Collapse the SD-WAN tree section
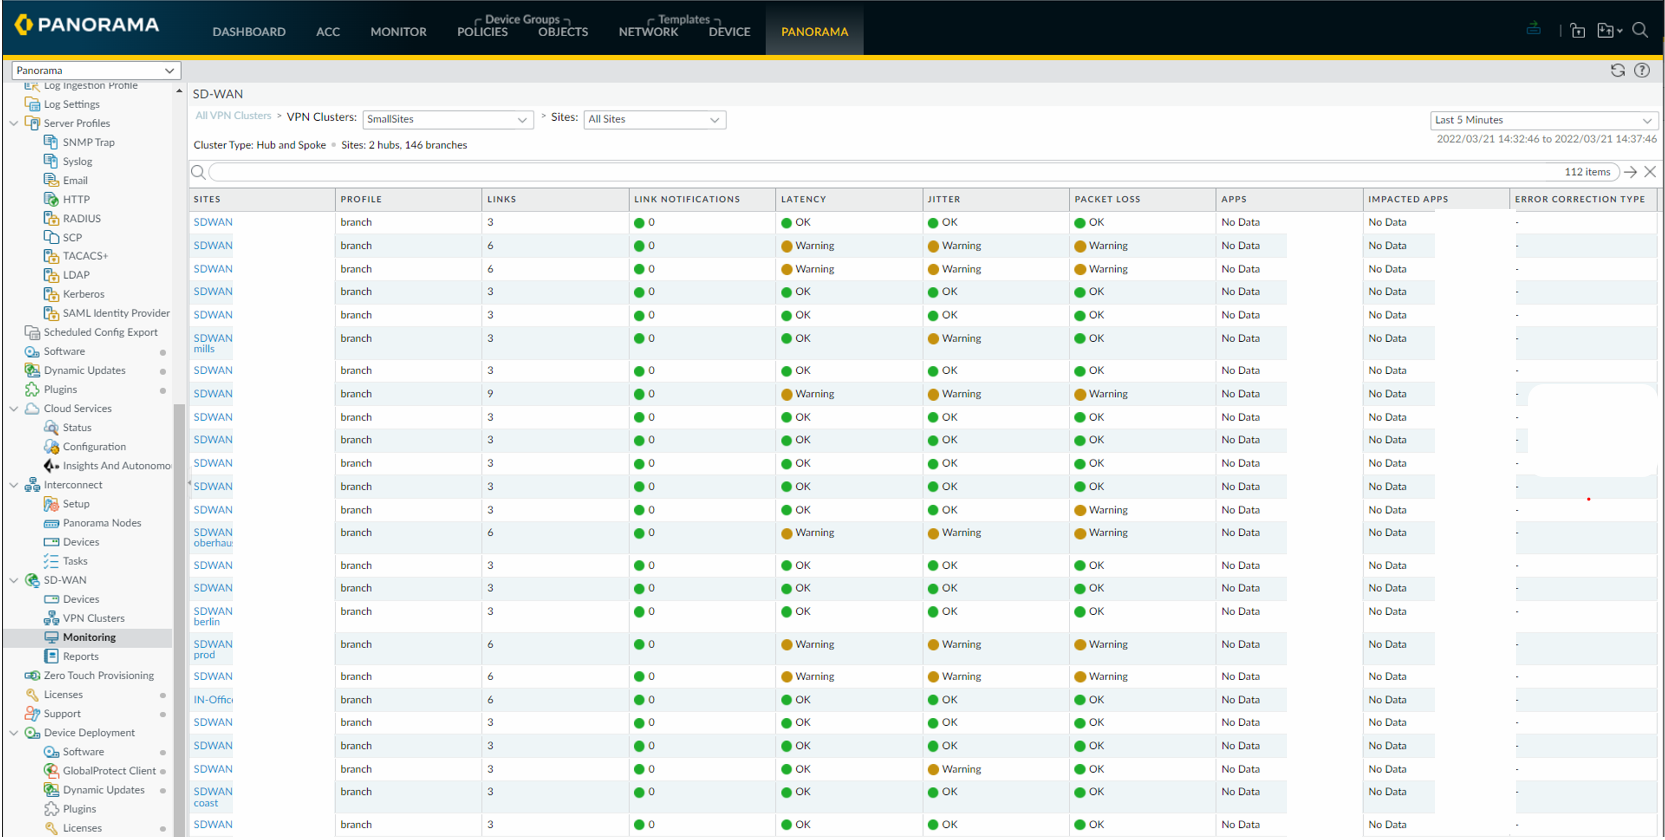1665x840 pixels. (14, 580)
